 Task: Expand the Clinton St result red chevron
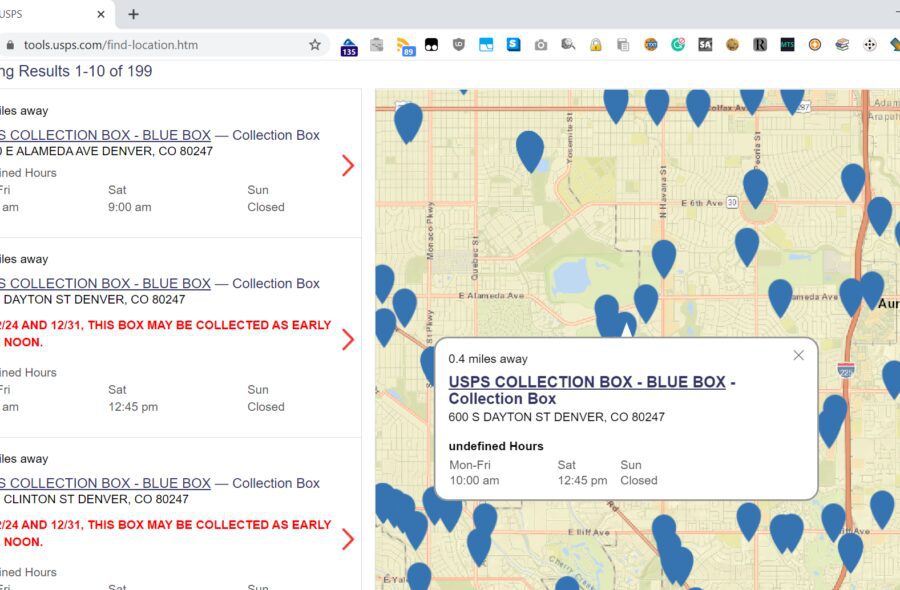[x=348, y=540]
